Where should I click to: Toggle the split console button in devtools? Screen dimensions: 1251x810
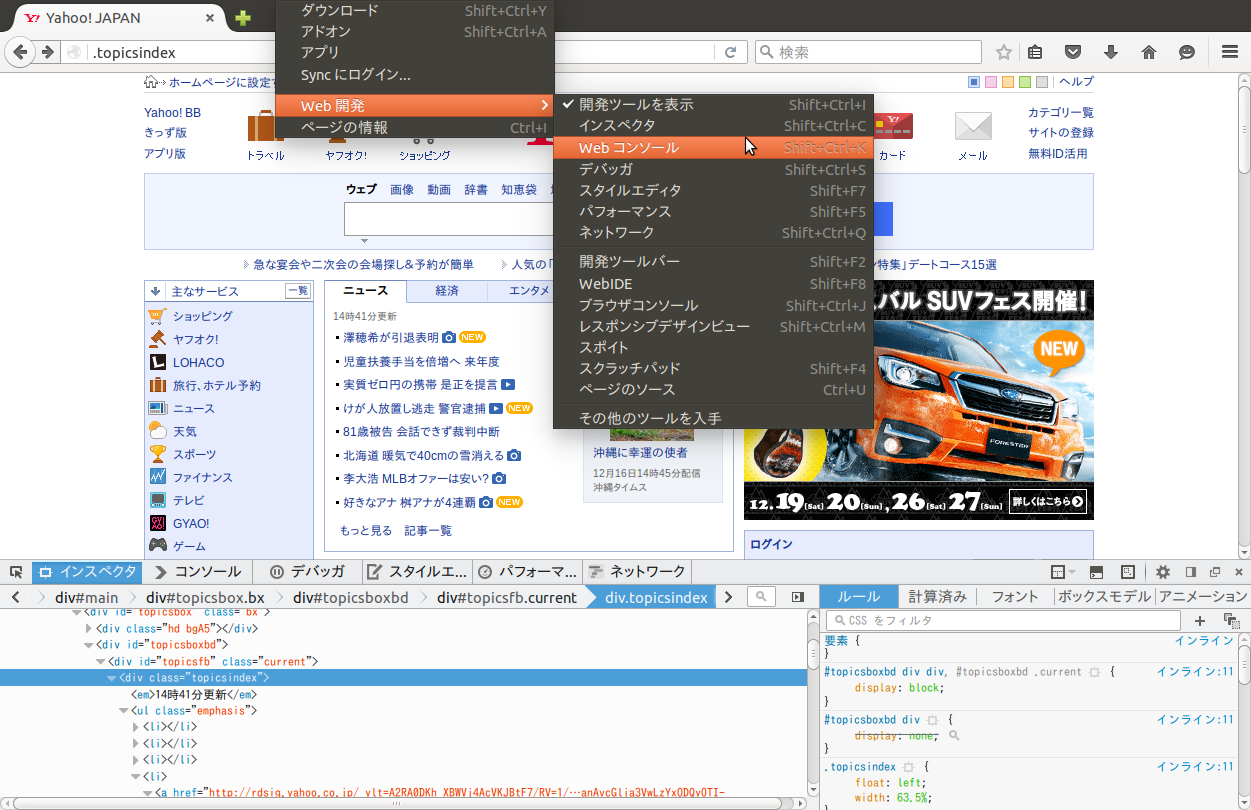[1096, 572]
